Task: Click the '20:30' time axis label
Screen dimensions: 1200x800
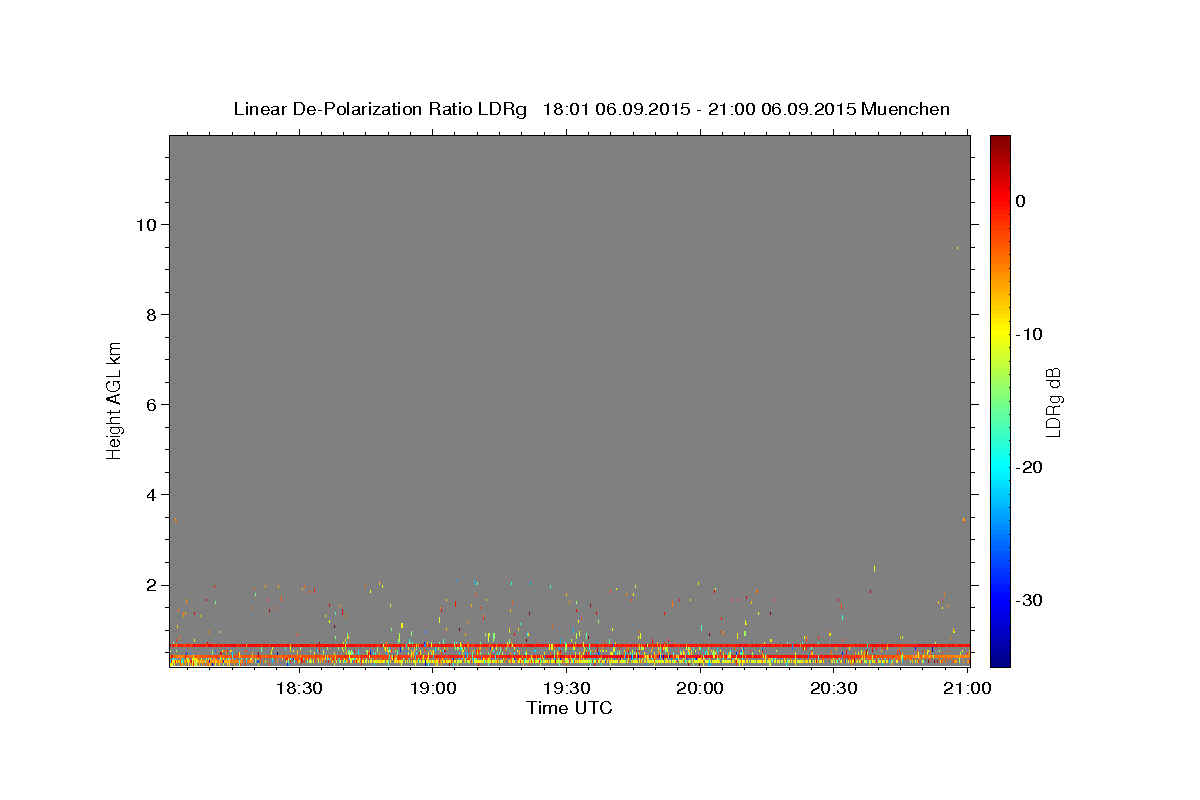Action: click(834, 689)
